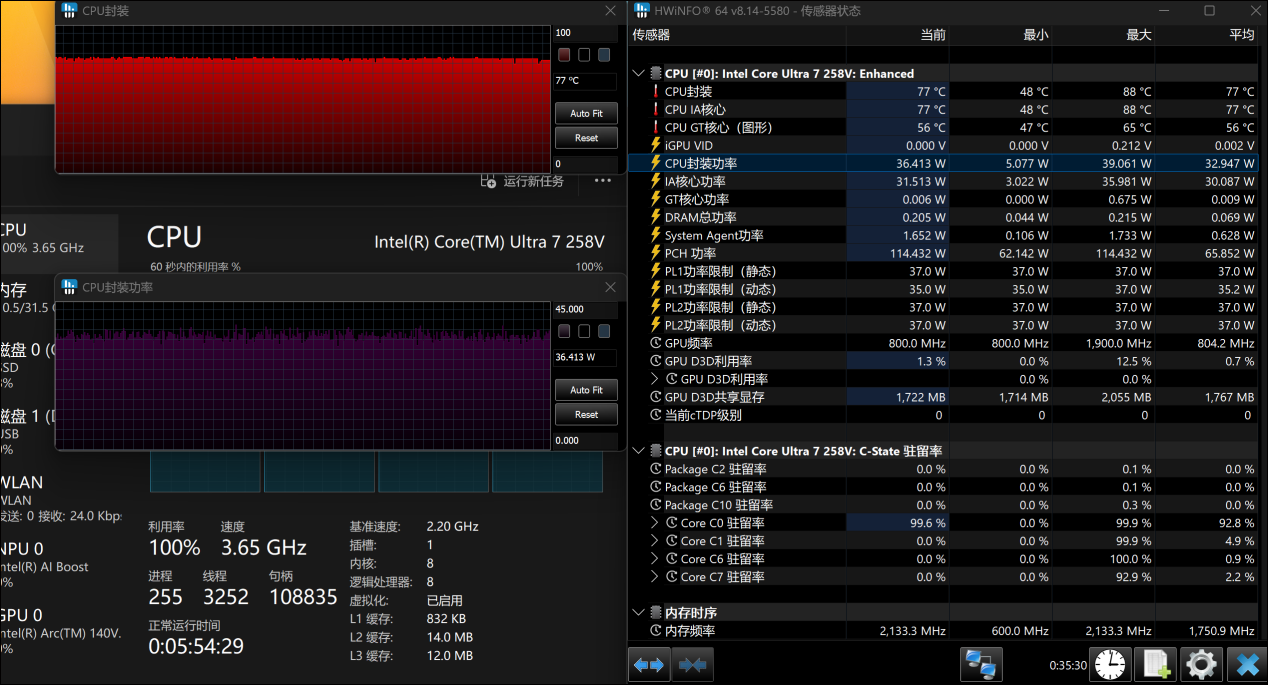Click the 最大 column header
This screenshot has width=1268, height=685.
(x=1138, y=35)
